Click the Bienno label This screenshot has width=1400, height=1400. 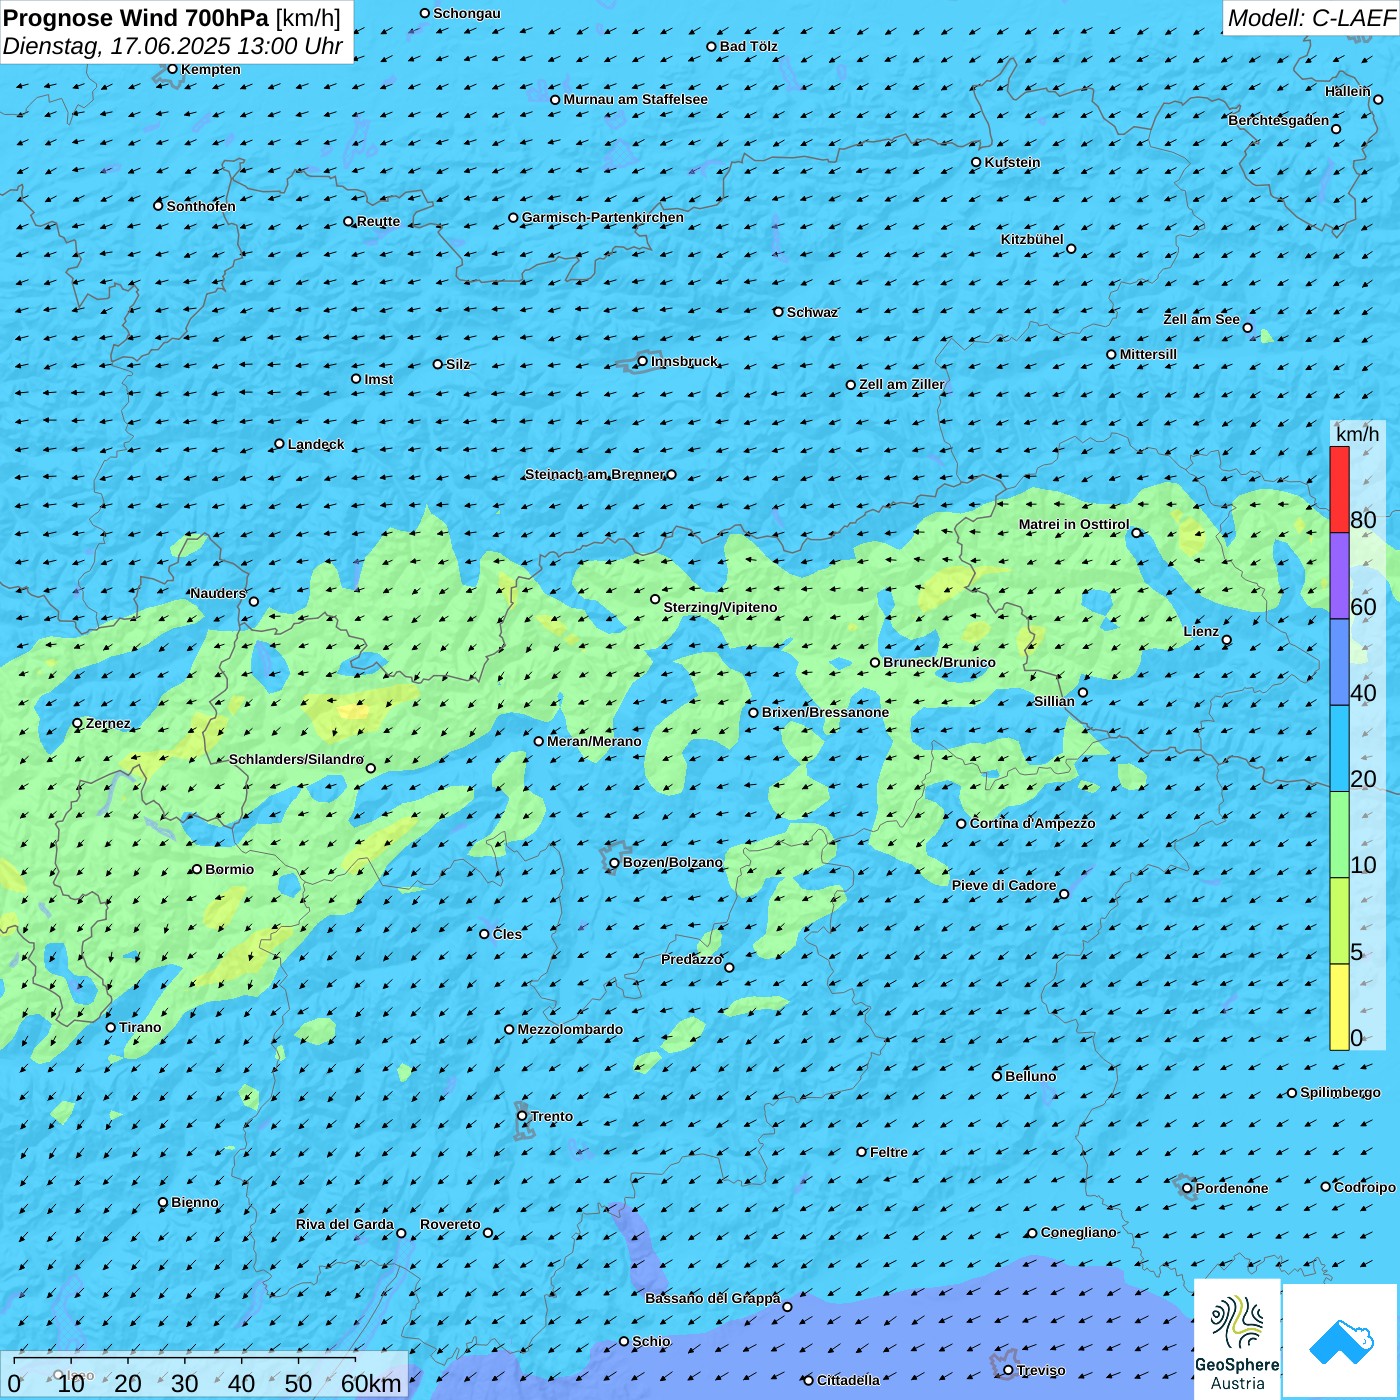[195, 1202]
